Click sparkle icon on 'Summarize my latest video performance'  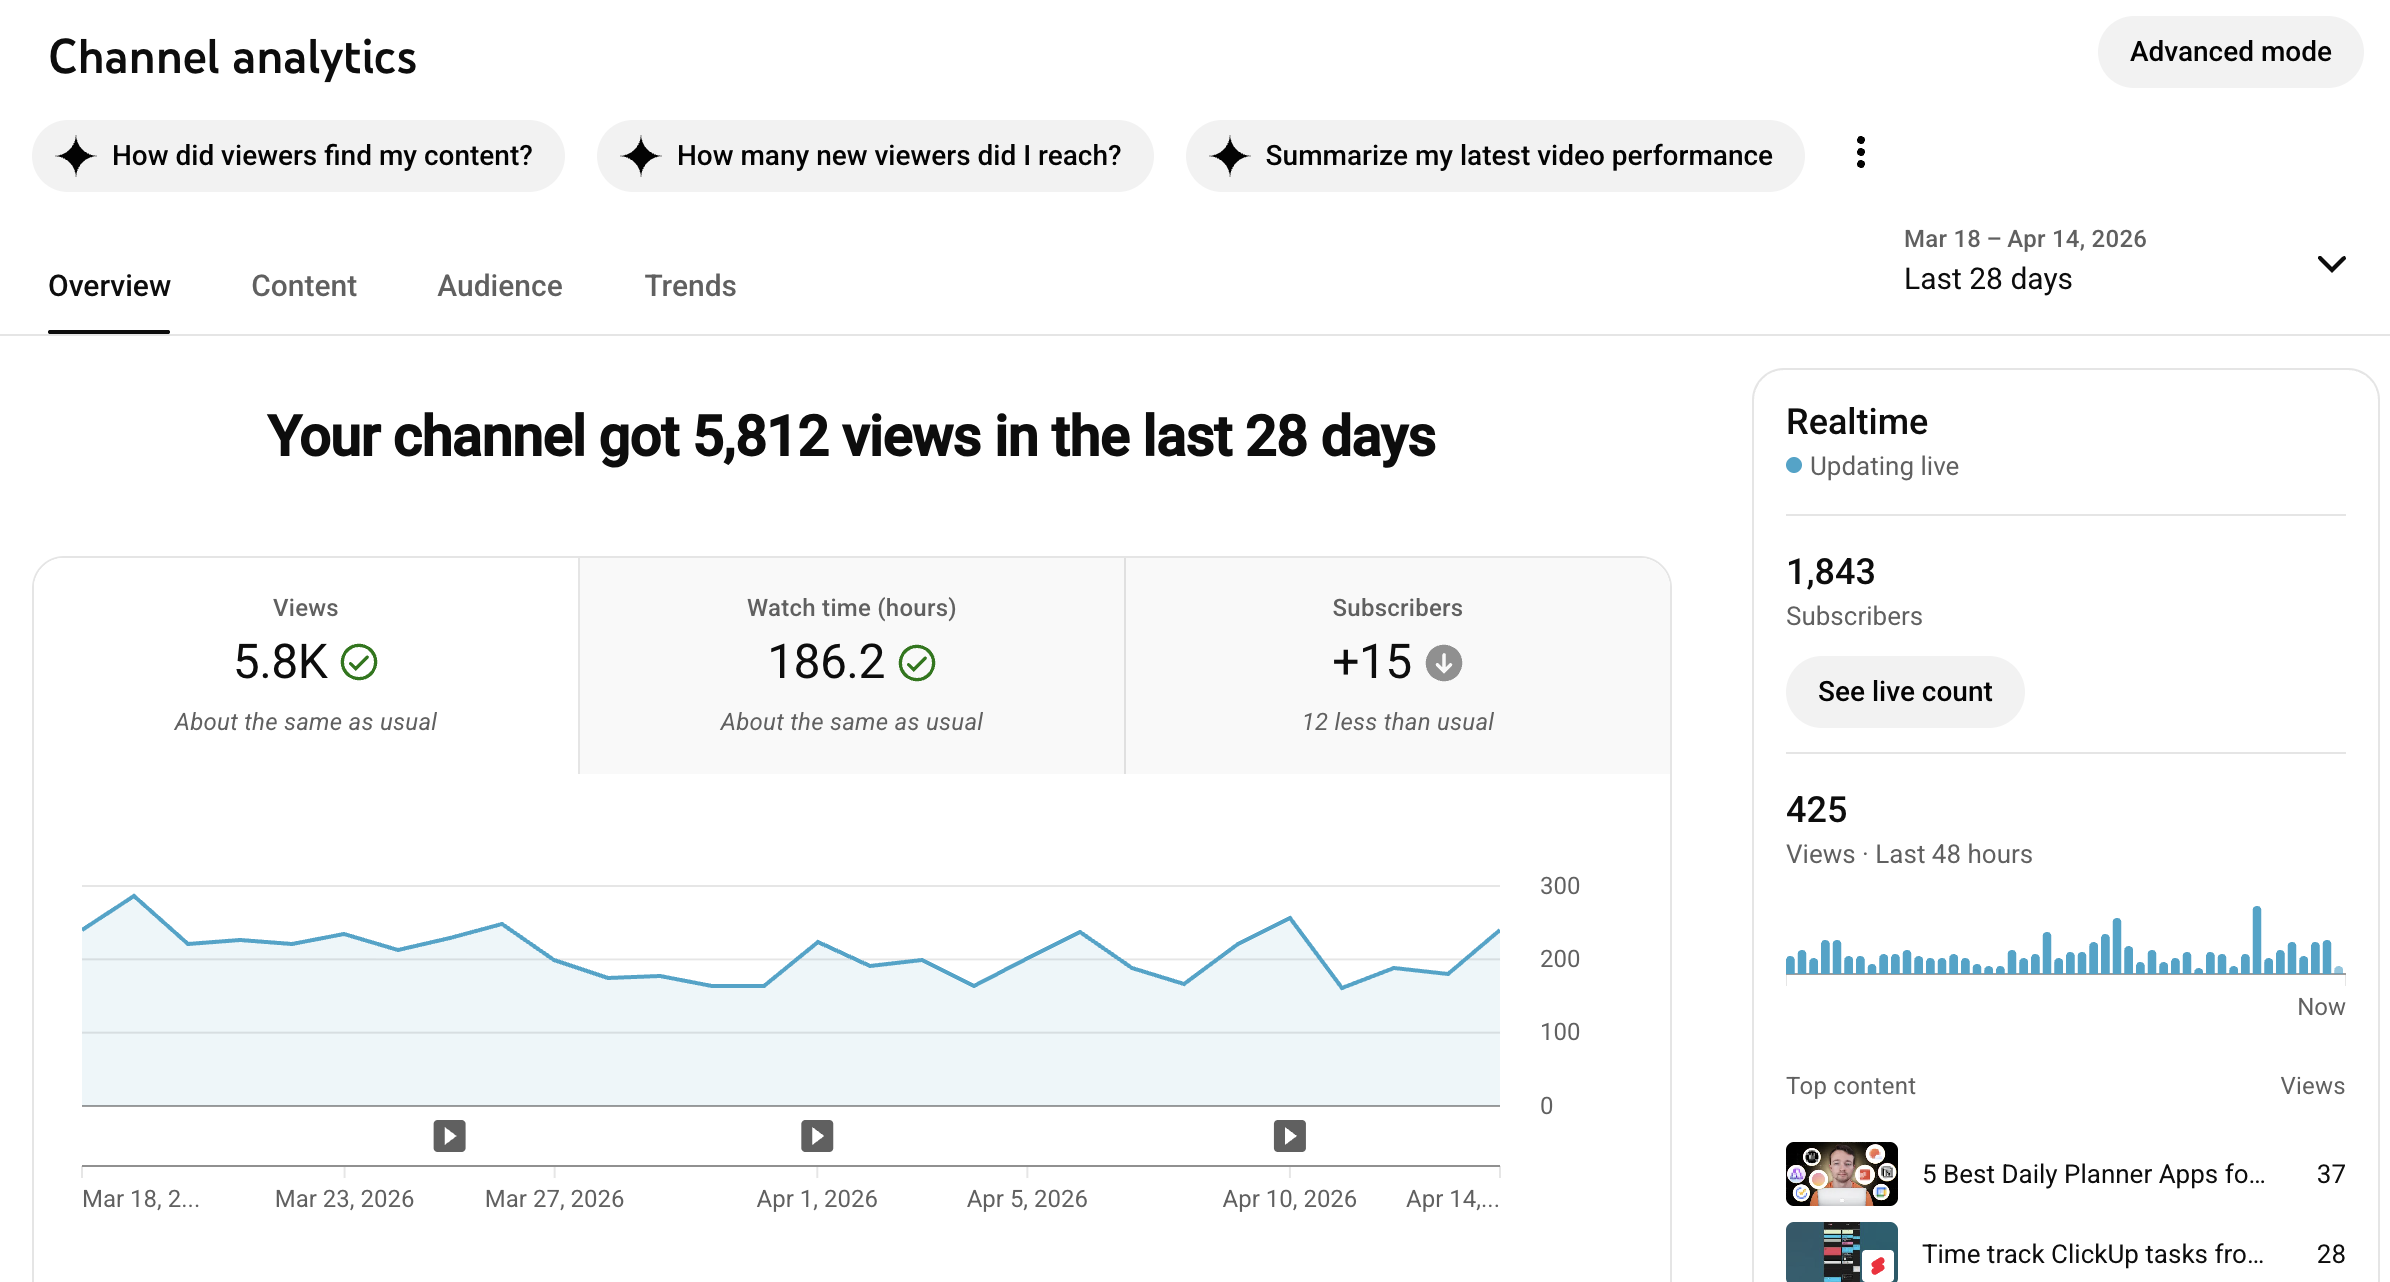[1229, 156]
